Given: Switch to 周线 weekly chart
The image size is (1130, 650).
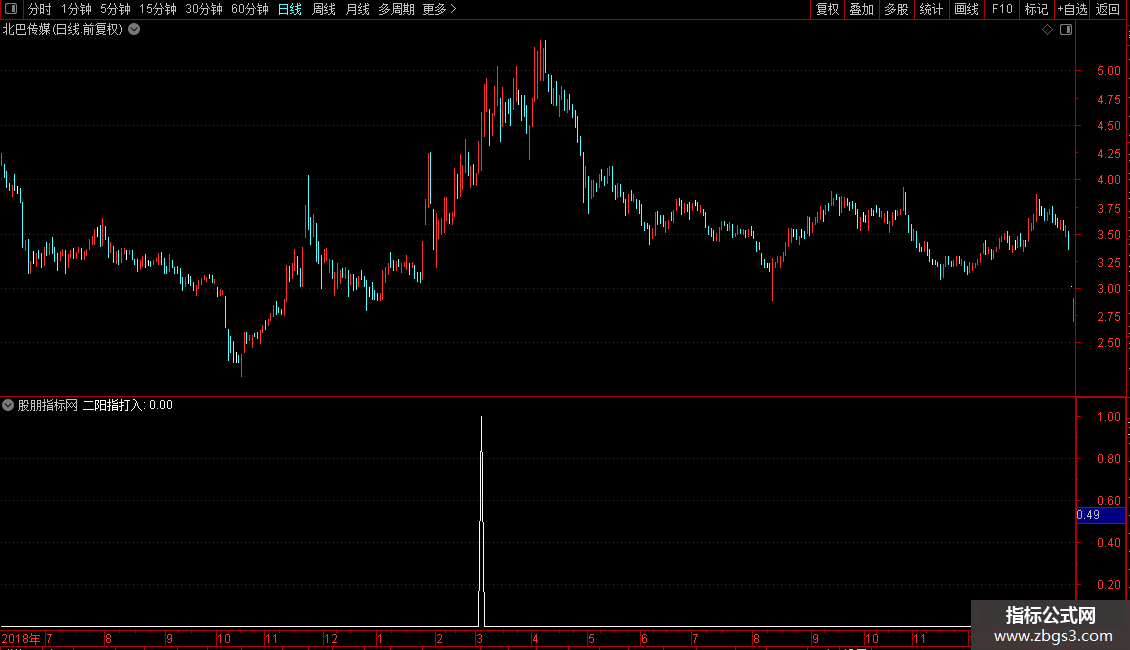Looking at the screenshot, I should click(x=324, y=9).
